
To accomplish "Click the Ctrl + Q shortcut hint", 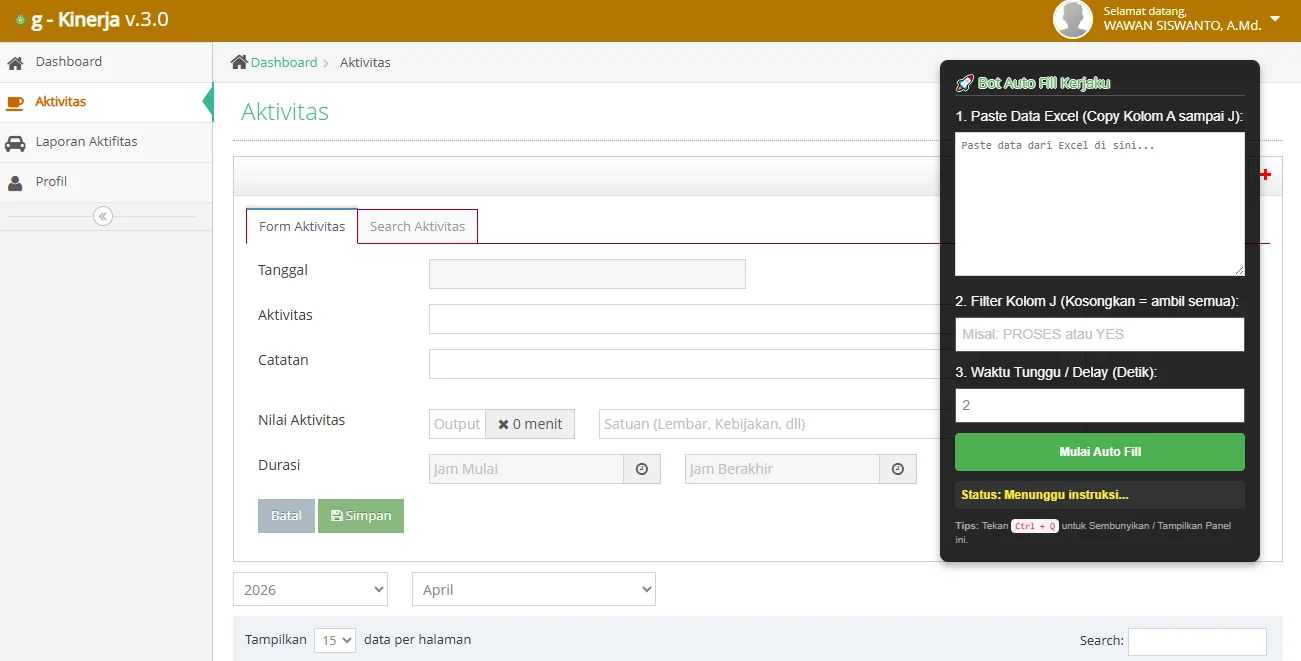I will pyautogui.click(x=1034, y=526).
